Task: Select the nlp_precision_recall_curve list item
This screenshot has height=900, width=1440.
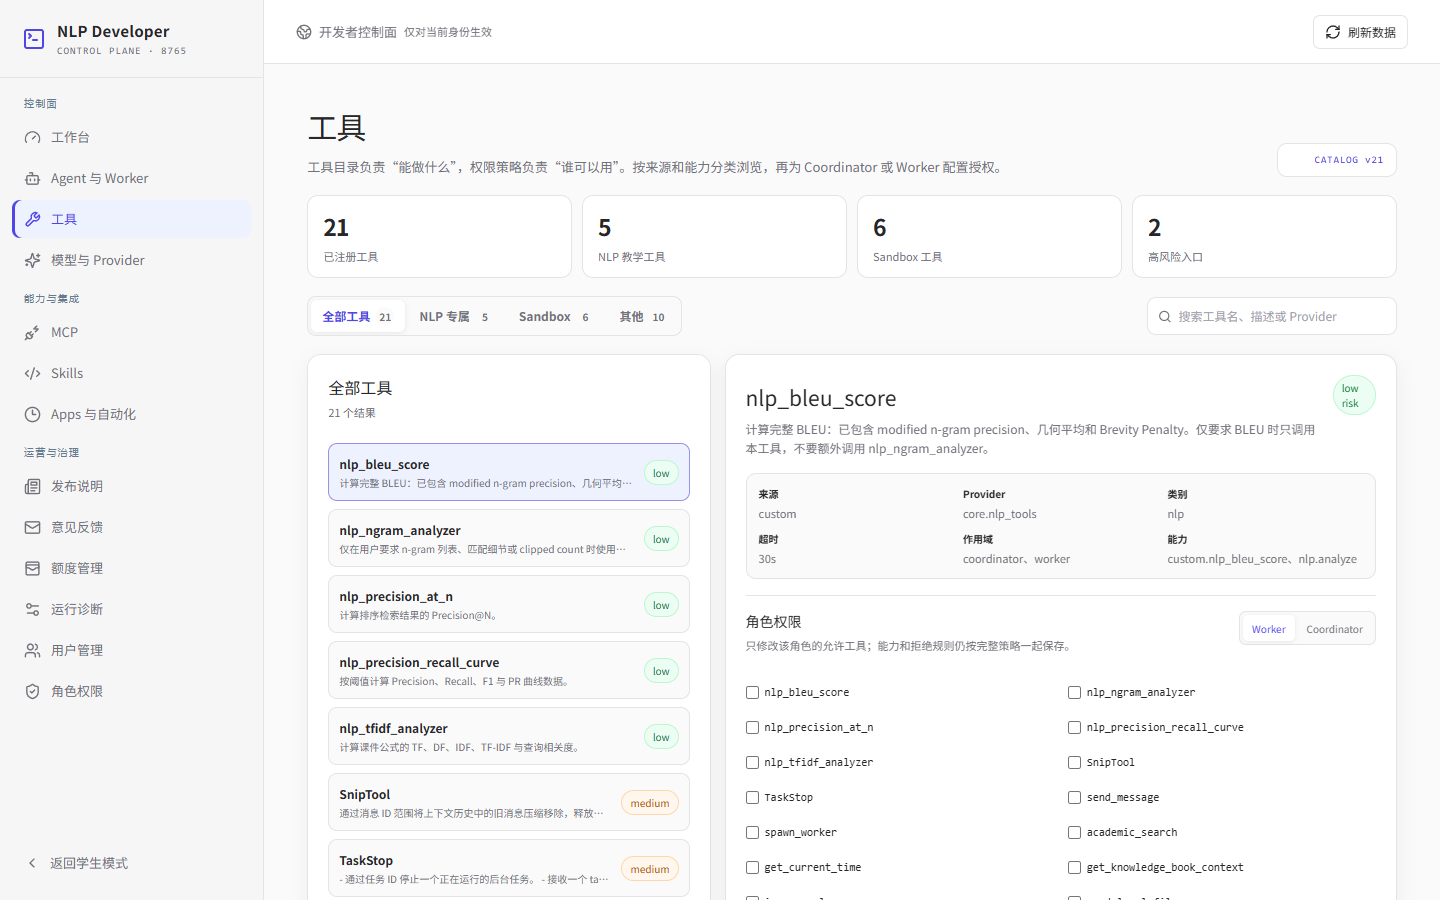Action: pyautogui.click(x=509, y=670)
